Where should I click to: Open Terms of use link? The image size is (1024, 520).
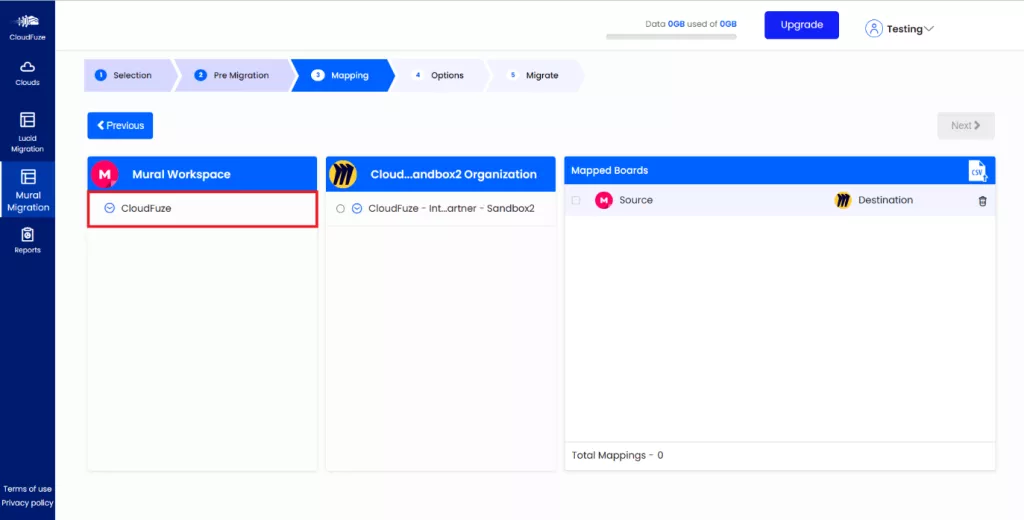pyautogui.click(x=27, y=489)
